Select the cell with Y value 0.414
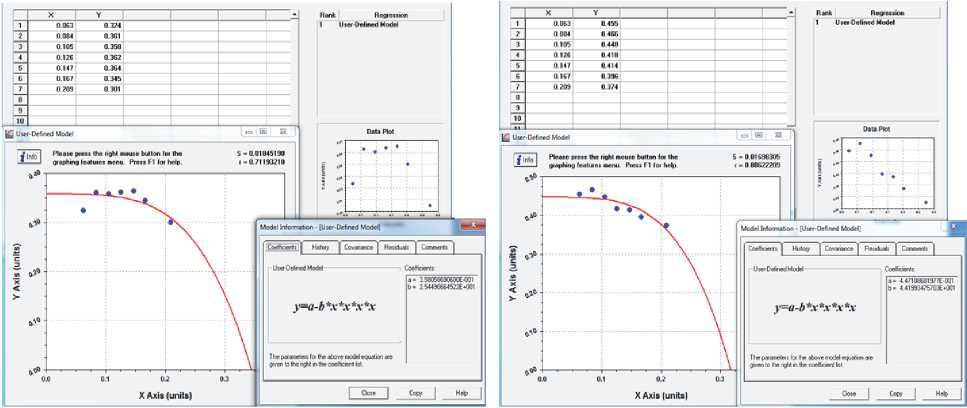Screen dimensions: 967x408 (596, 65)
